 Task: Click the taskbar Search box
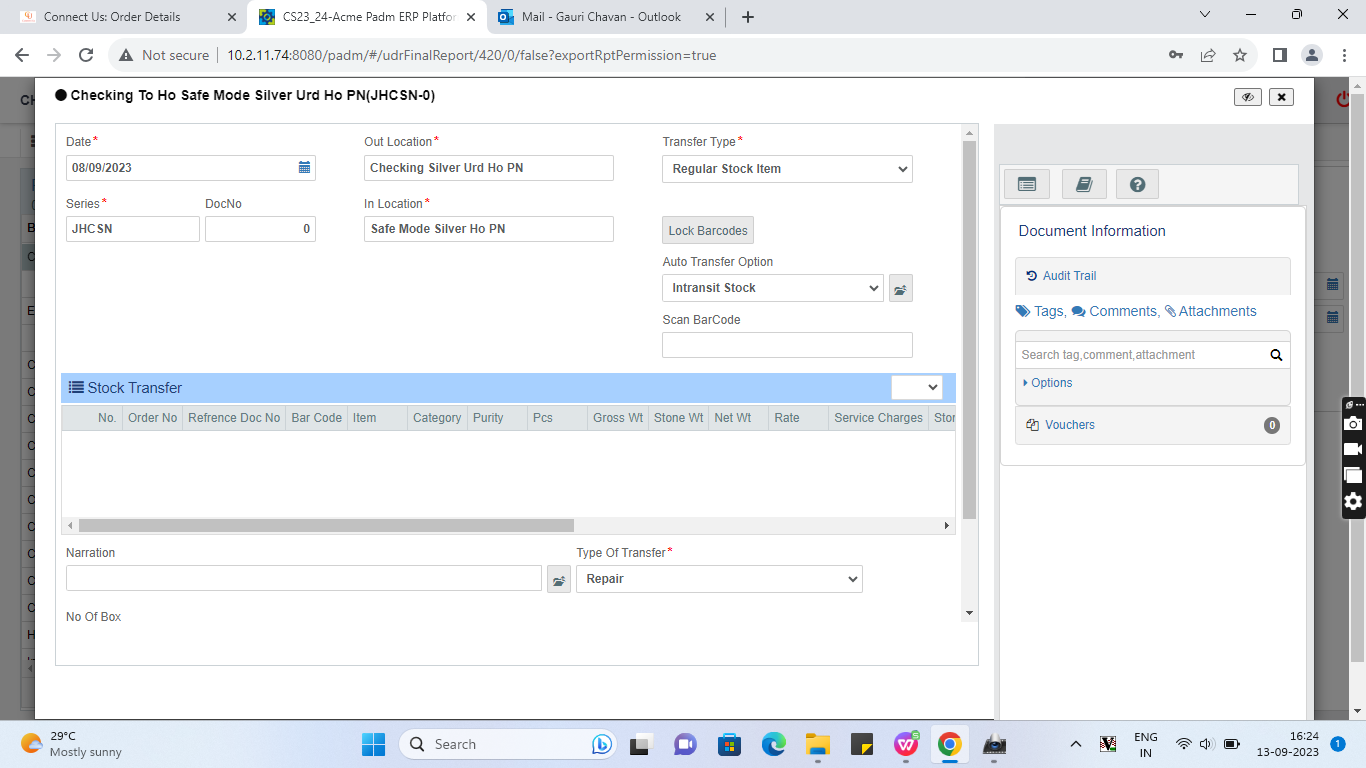pos(508,744)
